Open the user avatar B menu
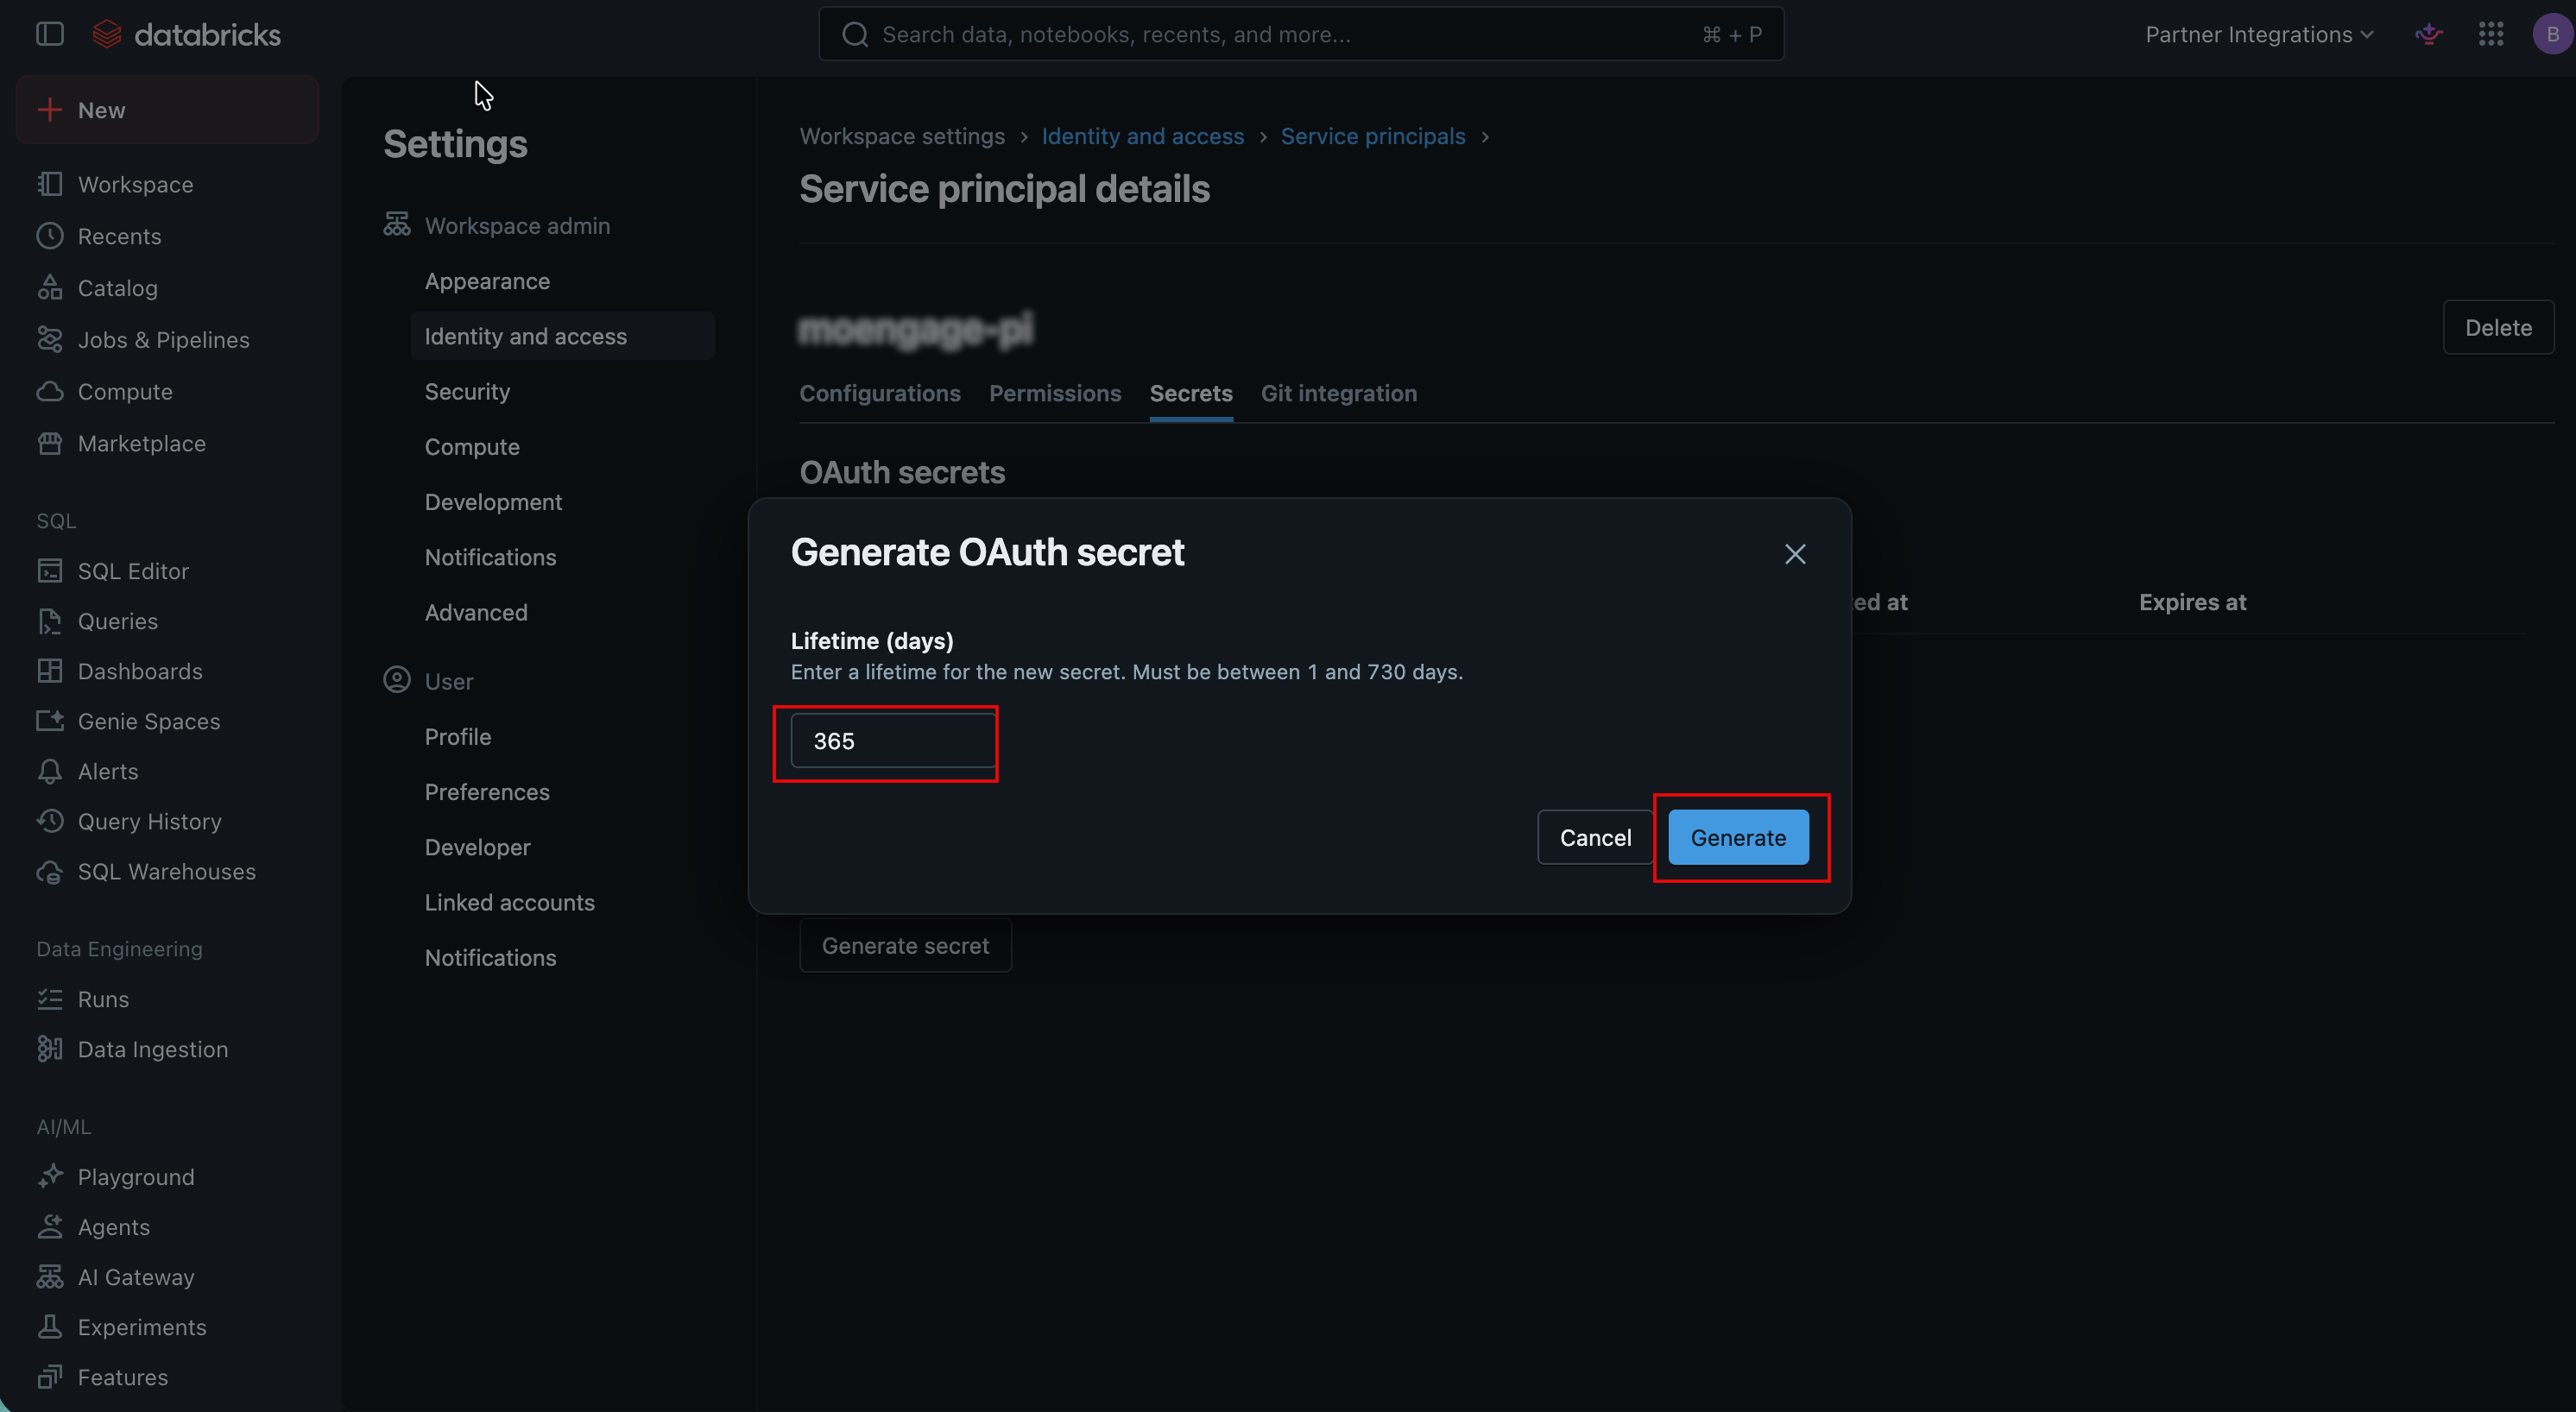The image size is (2576, 1412). coord(2552,34)
